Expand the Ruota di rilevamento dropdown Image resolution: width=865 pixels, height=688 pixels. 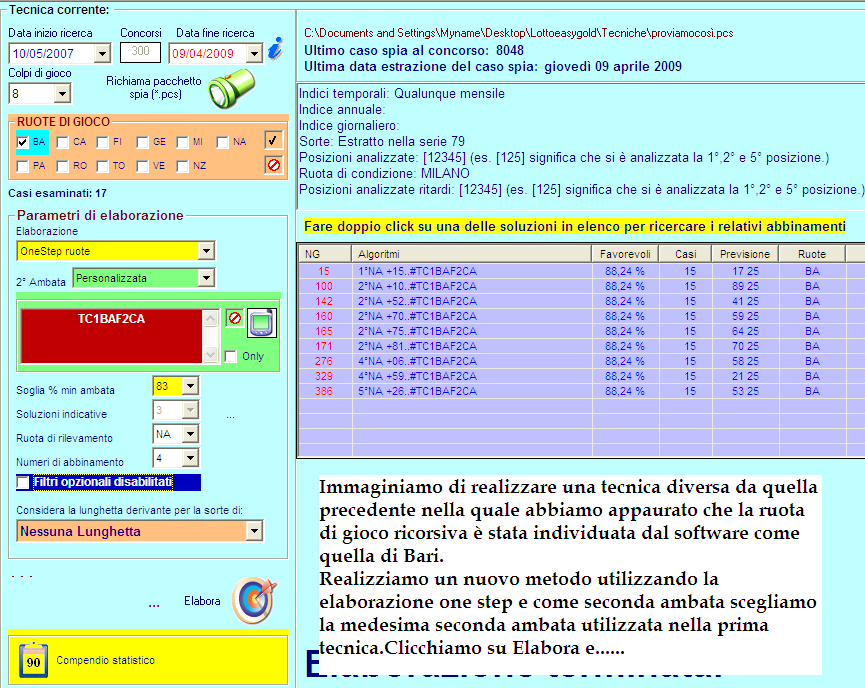190,434
